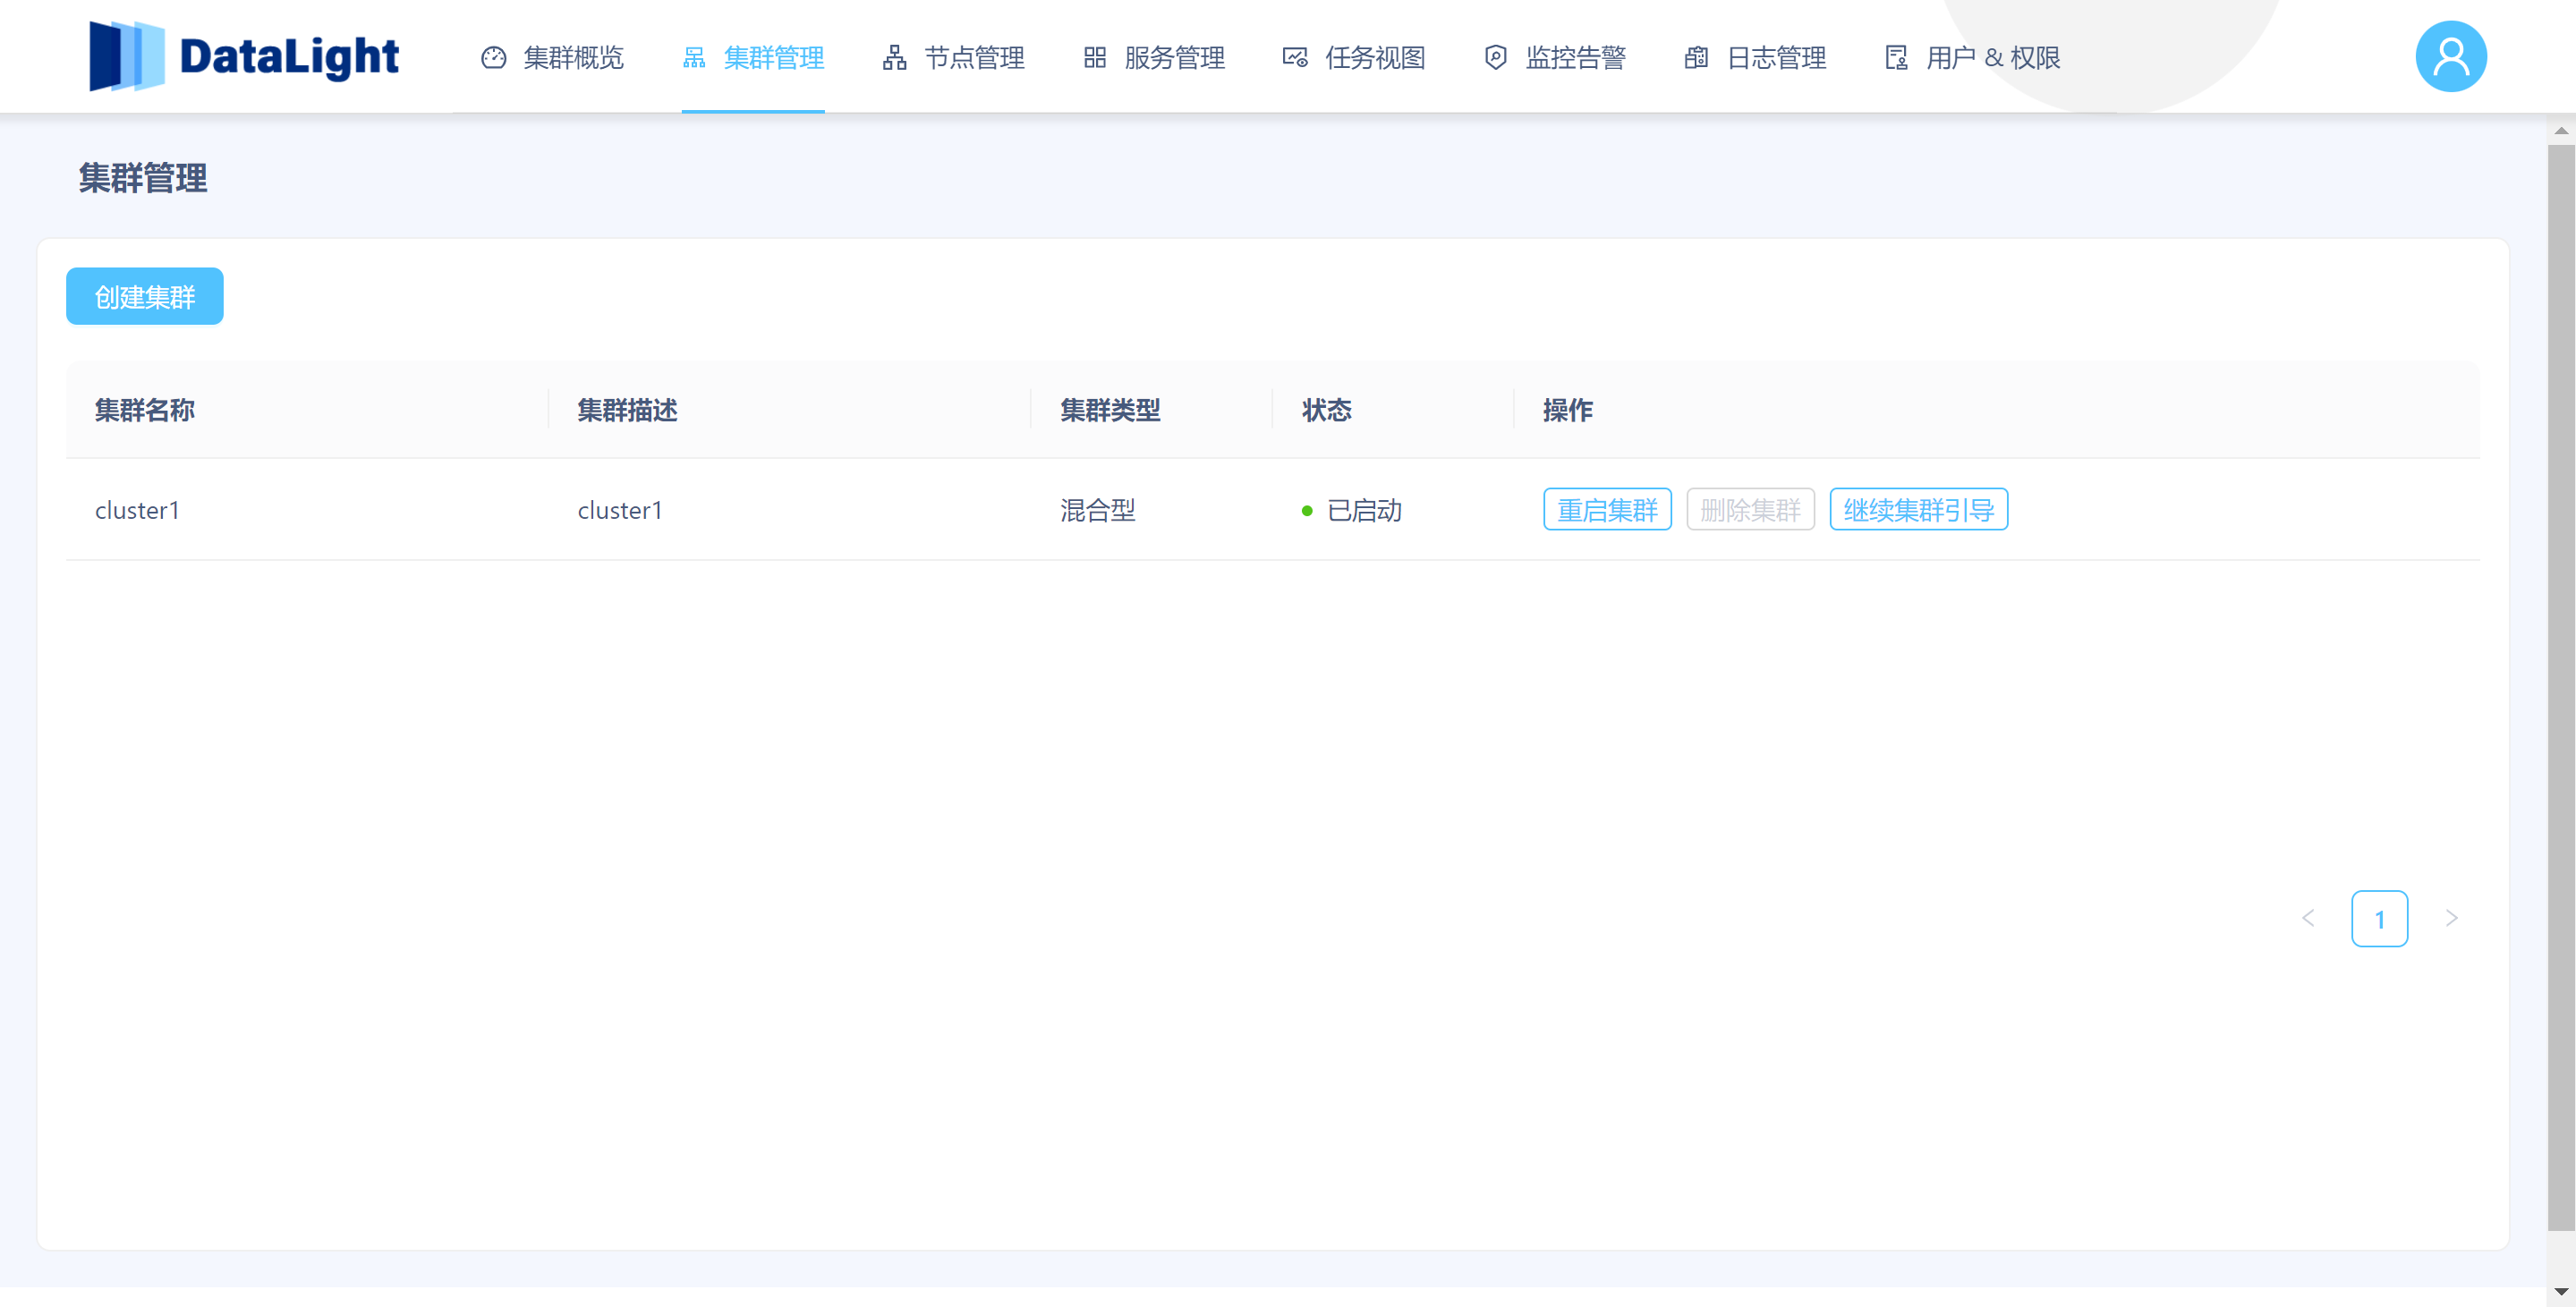Click the vertical scrollbar thumb

click(x=2561, y=688)
